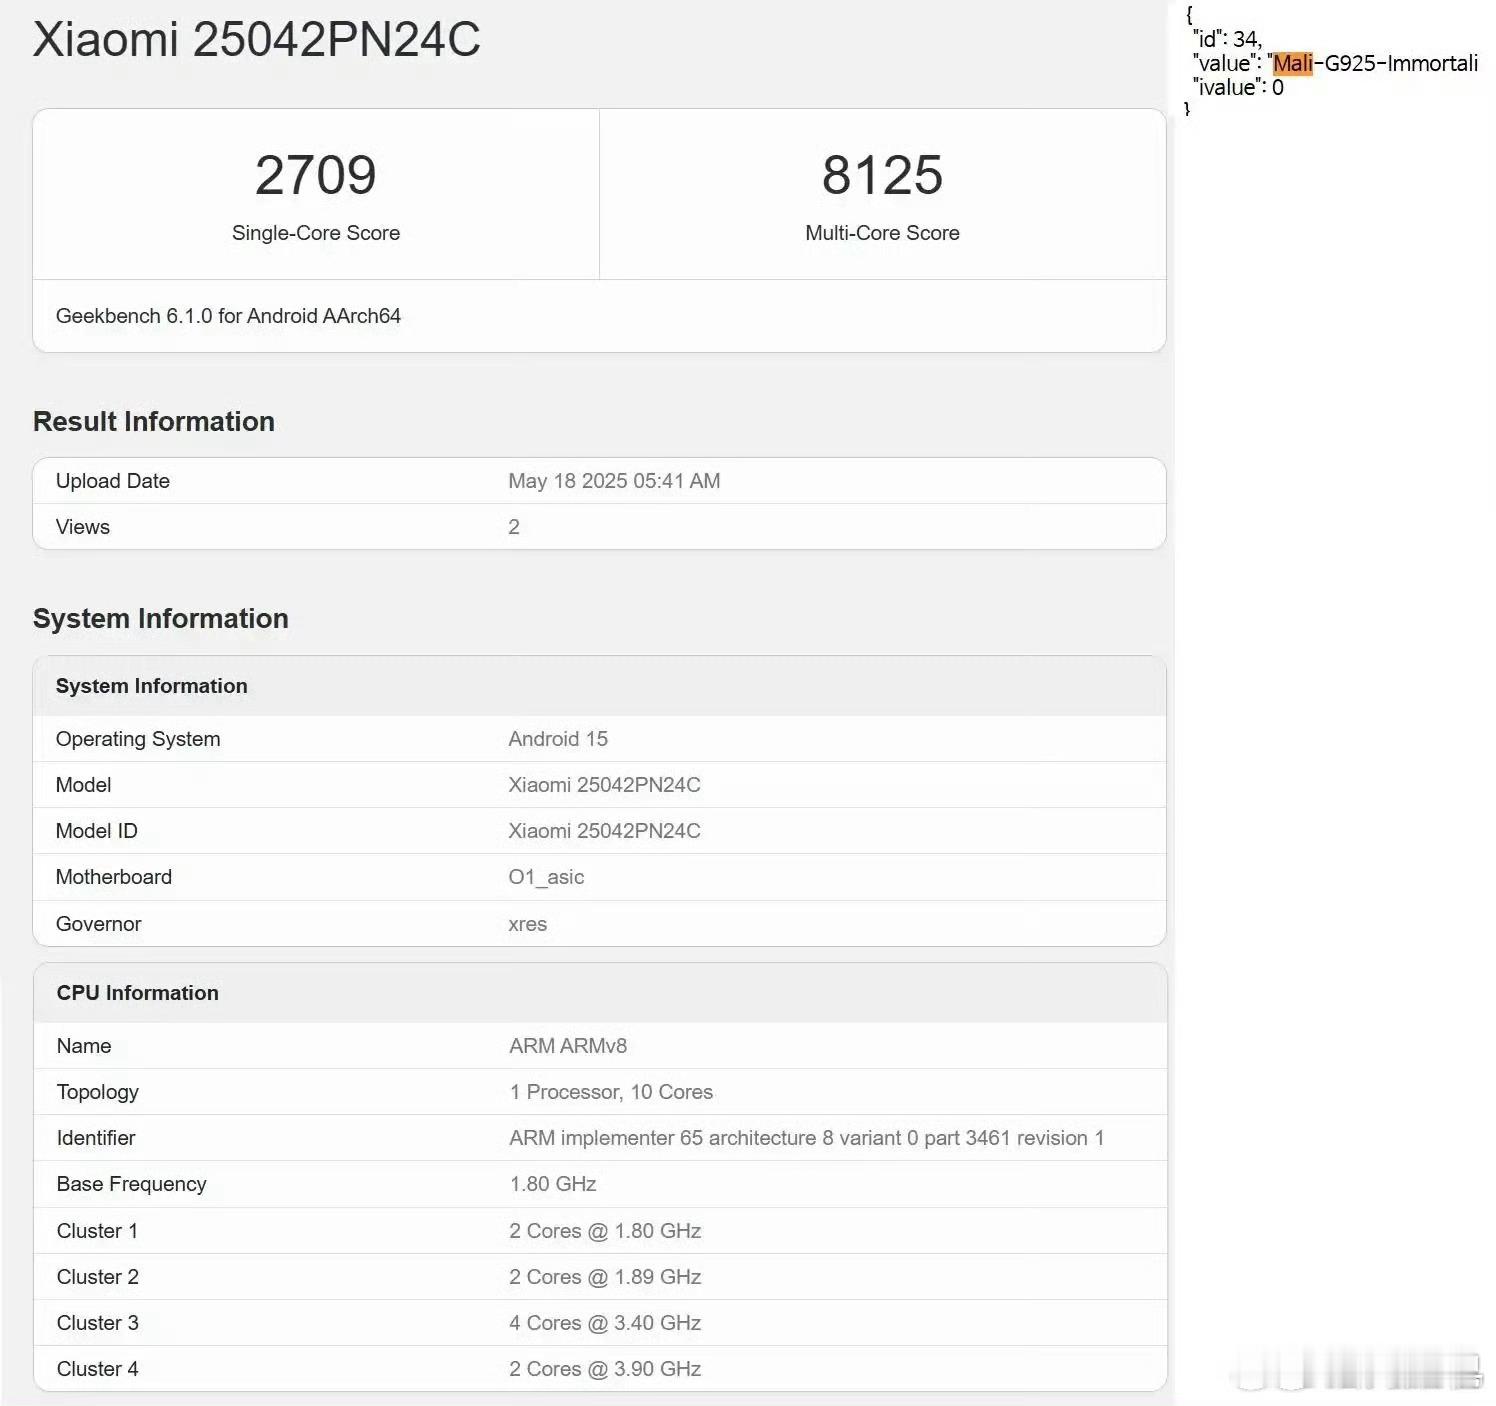Image resolution: width=1496 pixels, height=1406 pixels.
Task: Click the Cluster 1 label
Action: click(97, 1231)
